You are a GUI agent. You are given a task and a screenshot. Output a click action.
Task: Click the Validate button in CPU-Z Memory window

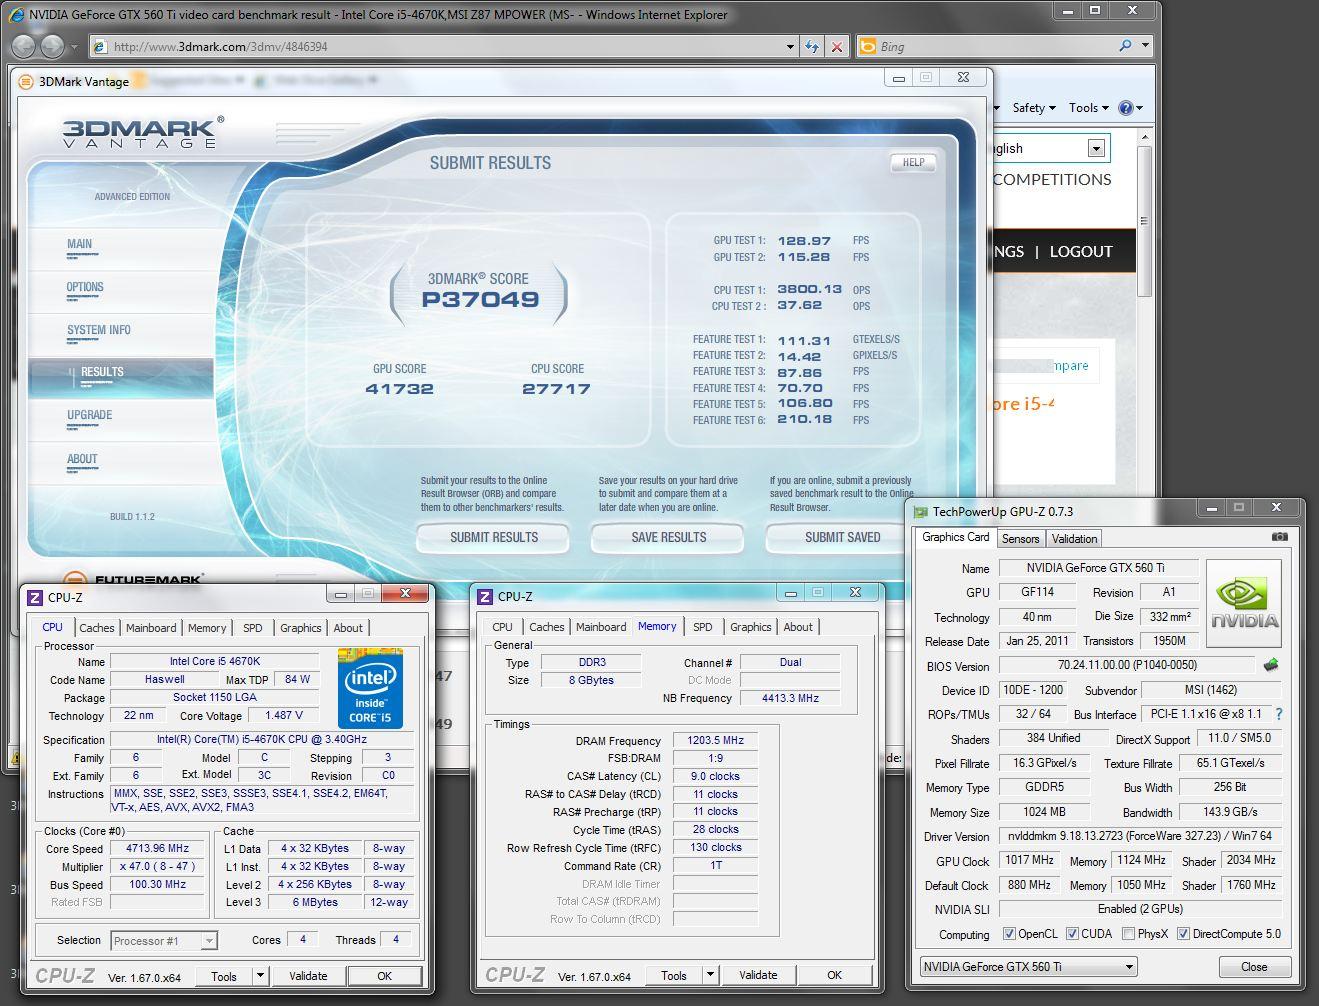pyautogui.click(x=758, y=975)
